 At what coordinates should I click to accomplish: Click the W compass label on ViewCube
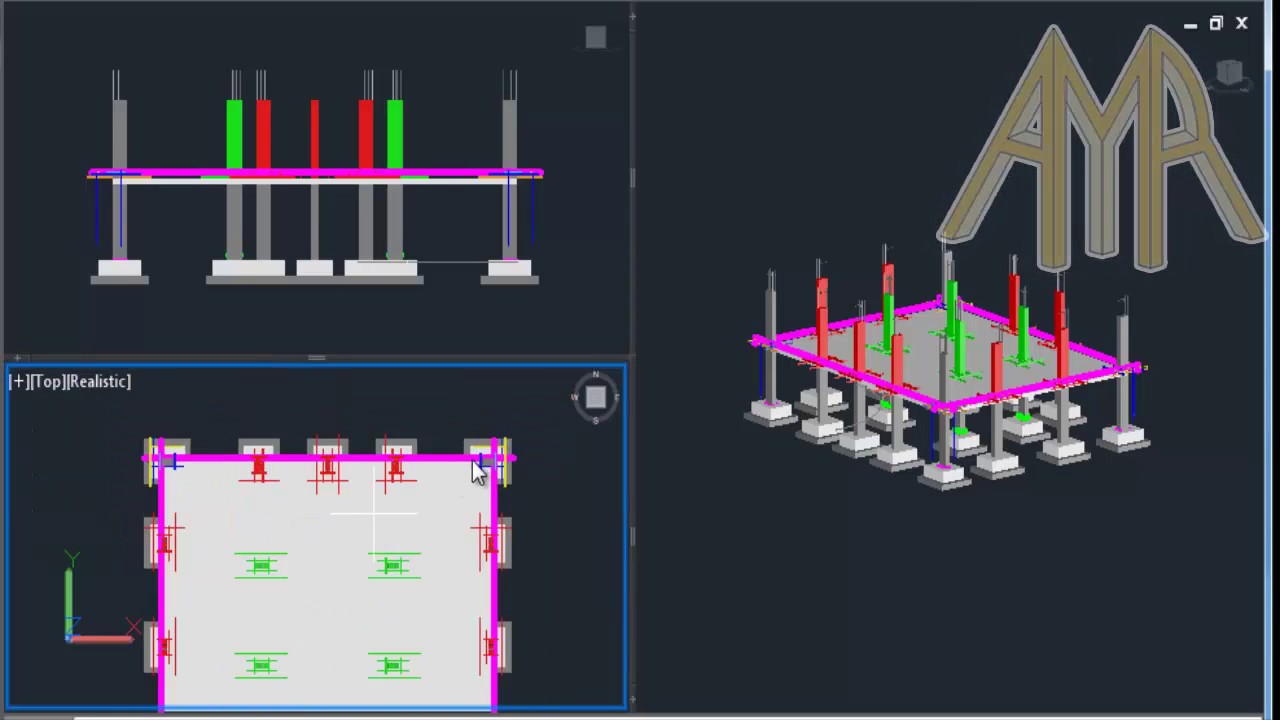click(x=574, y=397)
